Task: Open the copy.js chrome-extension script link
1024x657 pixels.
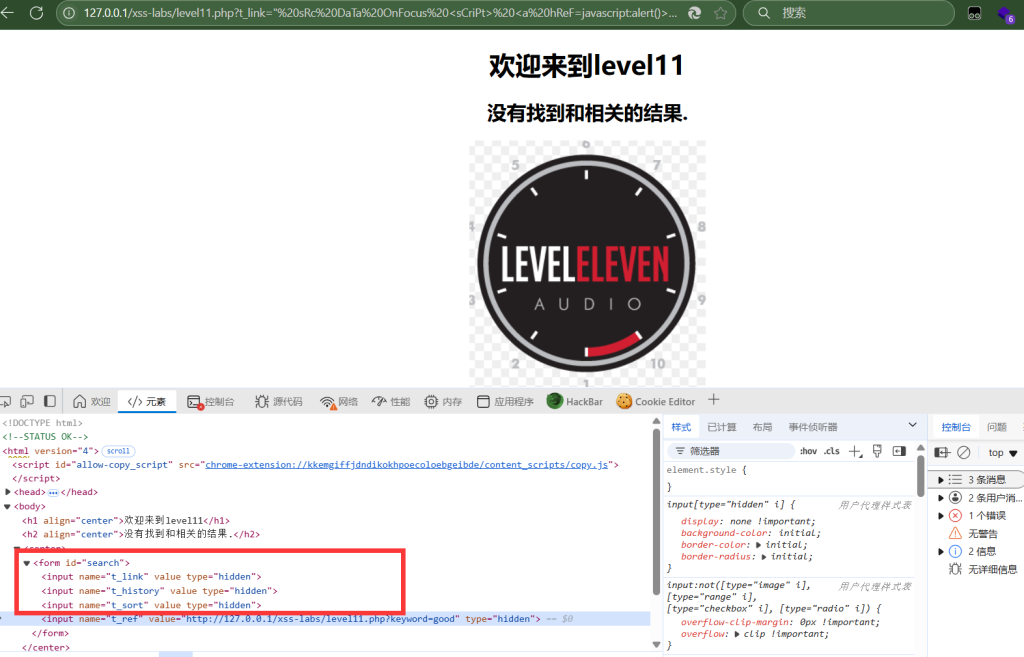Action: (406, 464)
